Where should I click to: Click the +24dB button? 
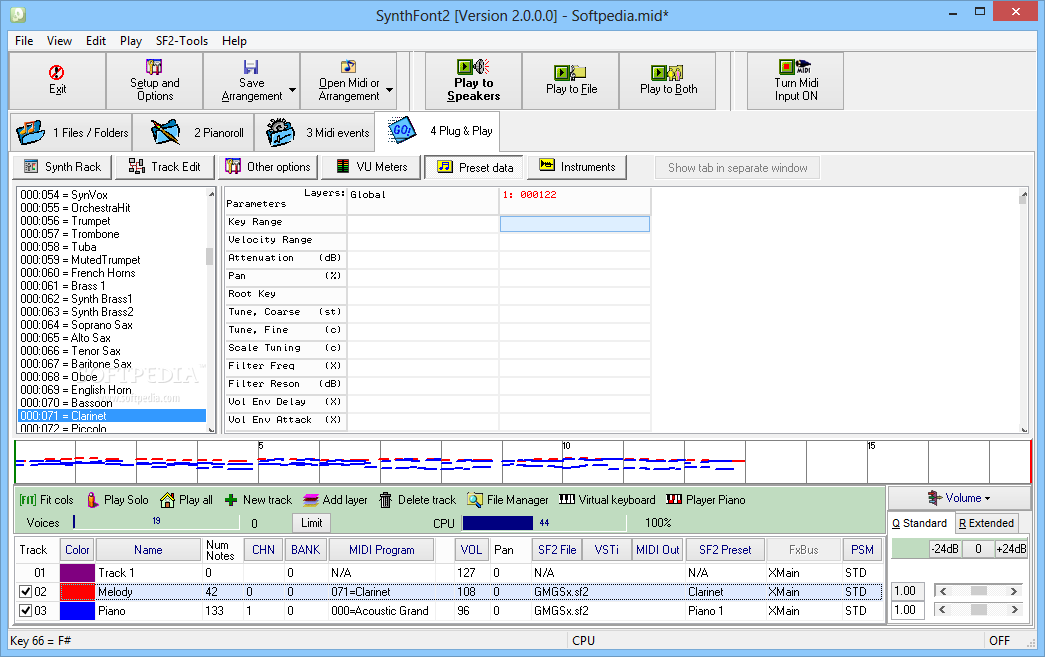pos(1011,549)
